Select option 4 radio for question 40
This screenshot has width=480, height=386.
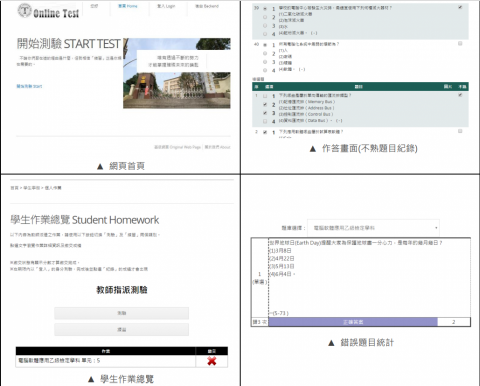pyautogui.click(x=265, y=70)
